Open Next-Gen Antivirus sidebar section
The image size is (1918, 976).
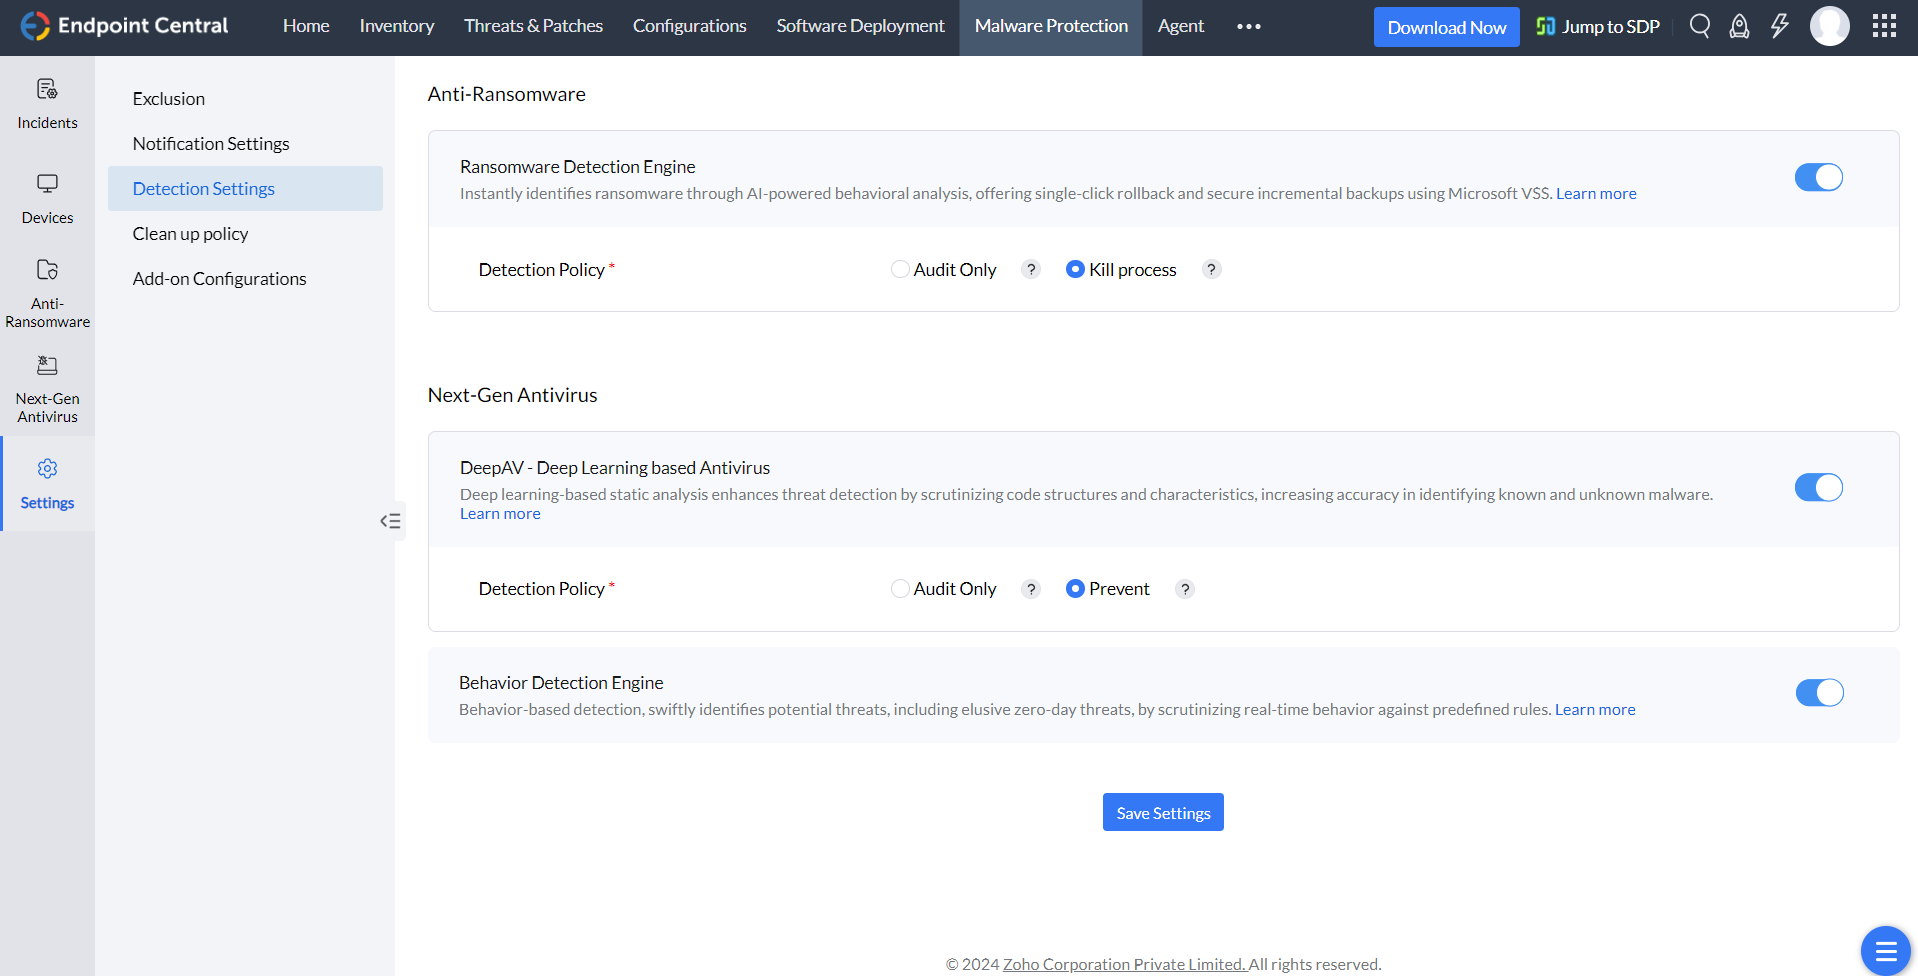click(47, 389)
